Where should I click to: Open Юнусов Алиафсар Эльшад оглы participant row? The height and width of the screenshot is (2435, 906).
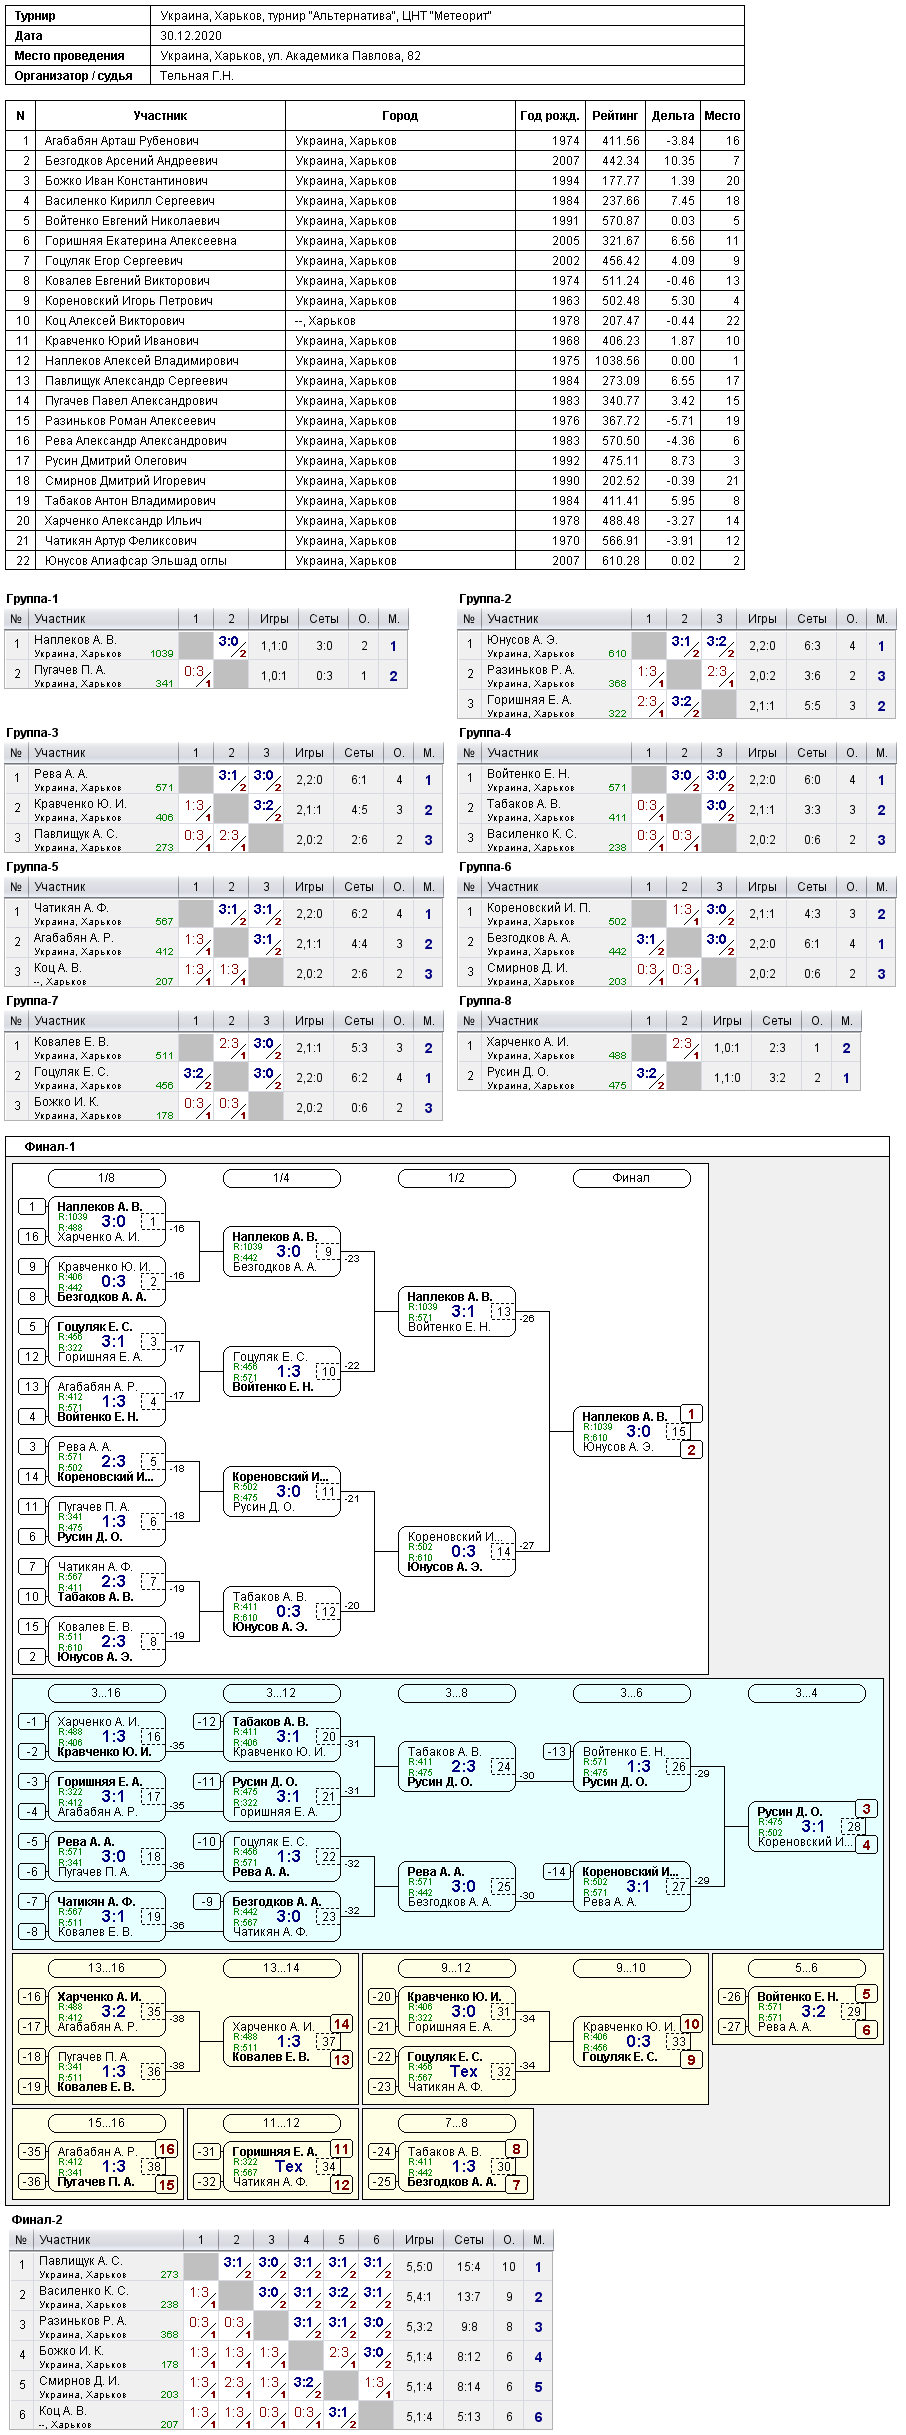coord(375,561)
